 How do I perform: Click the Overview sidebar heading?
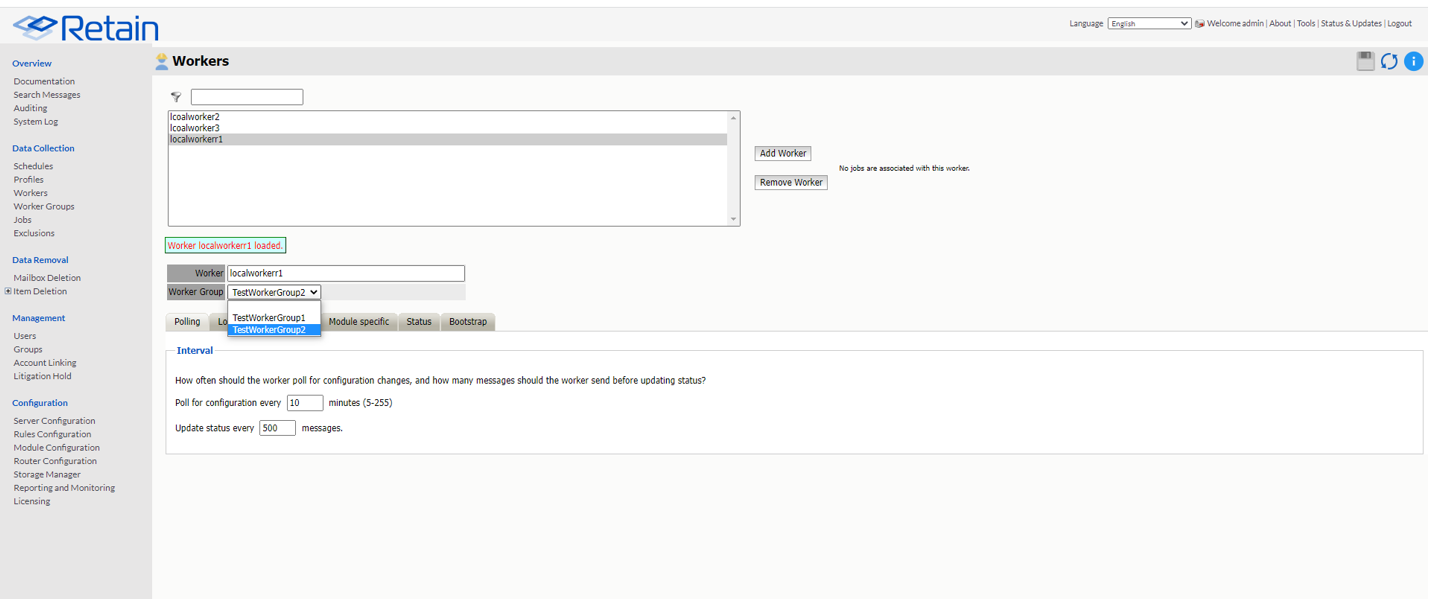pos(32,63)
